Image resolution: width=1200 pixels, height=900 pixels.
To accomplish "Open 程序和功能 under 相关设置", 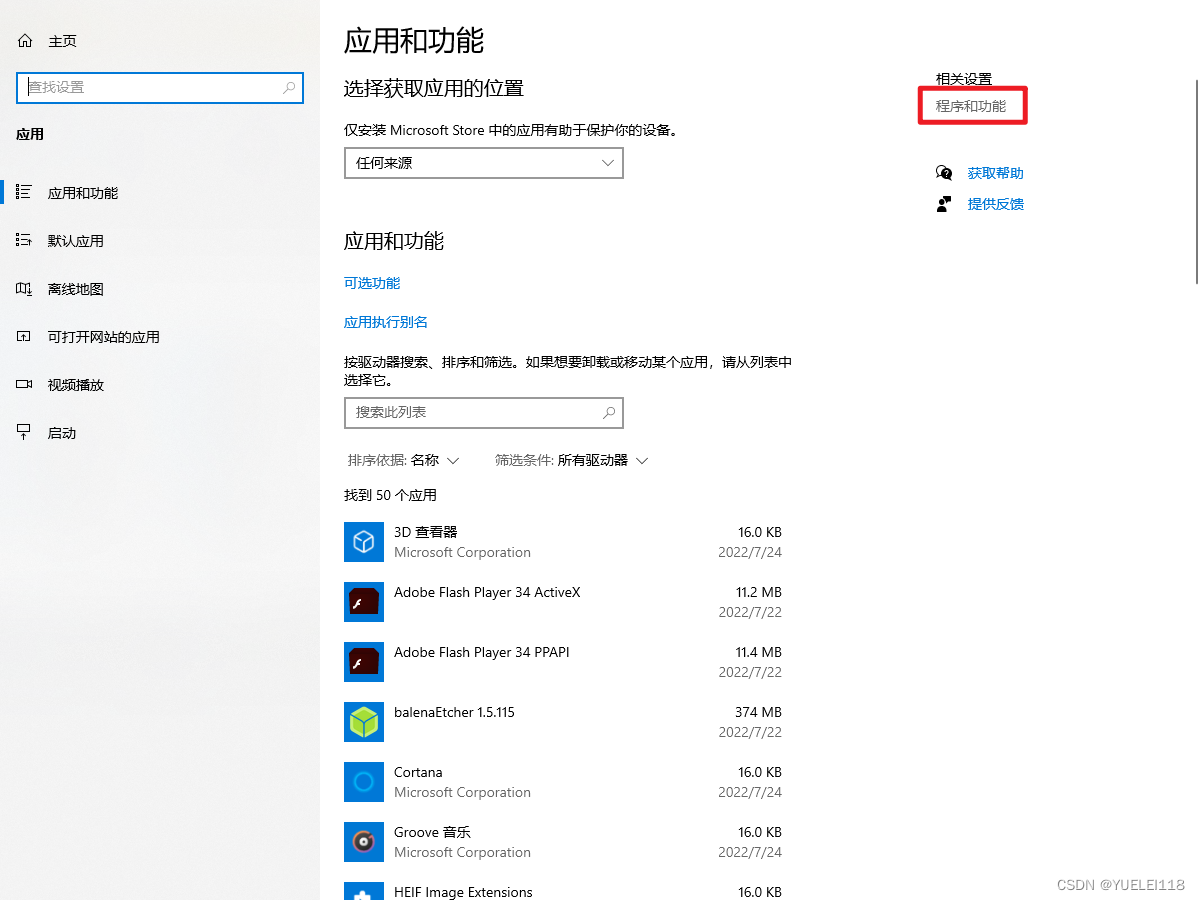I will 971,105.
